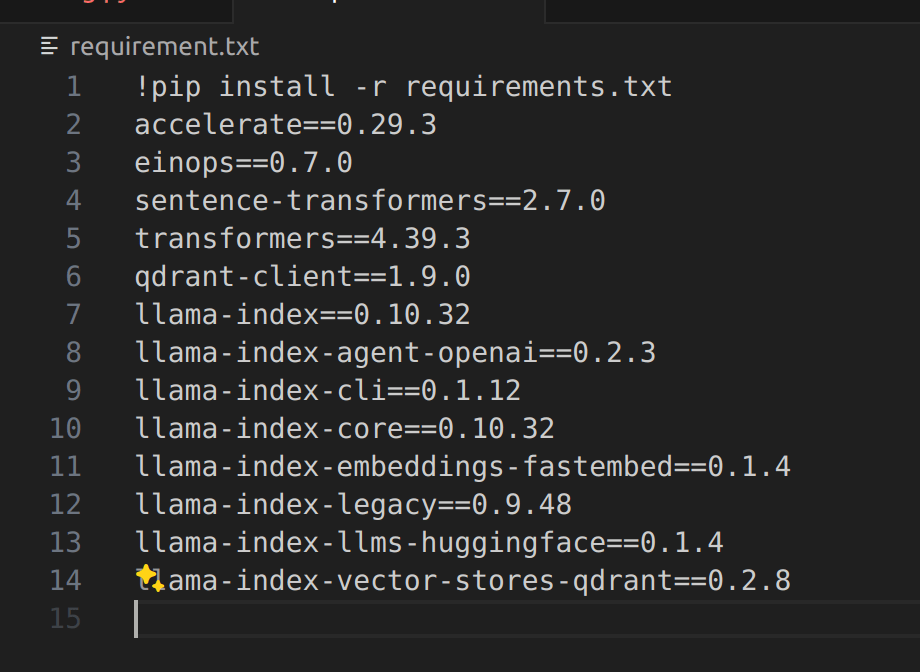Click on the qdrant-client==1.9.0 line
Image resolution: width=920 pixels, height=672 pixels.
[302, 277]
